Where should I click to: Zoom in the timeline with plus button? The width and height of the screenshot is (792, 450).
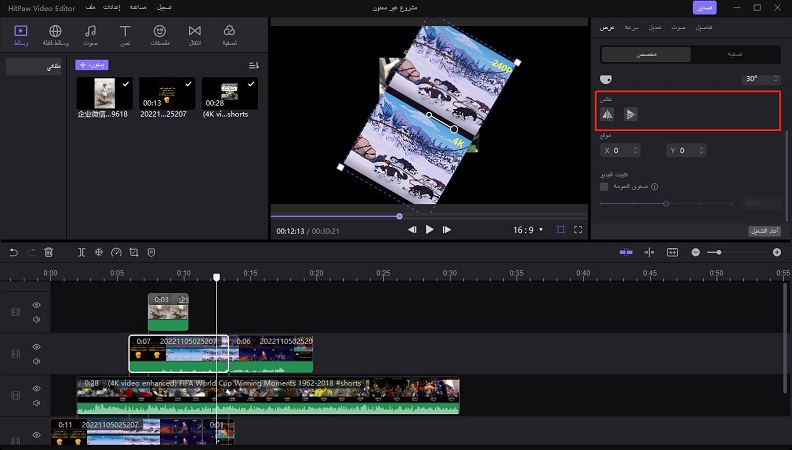click(x=777, y=252)
